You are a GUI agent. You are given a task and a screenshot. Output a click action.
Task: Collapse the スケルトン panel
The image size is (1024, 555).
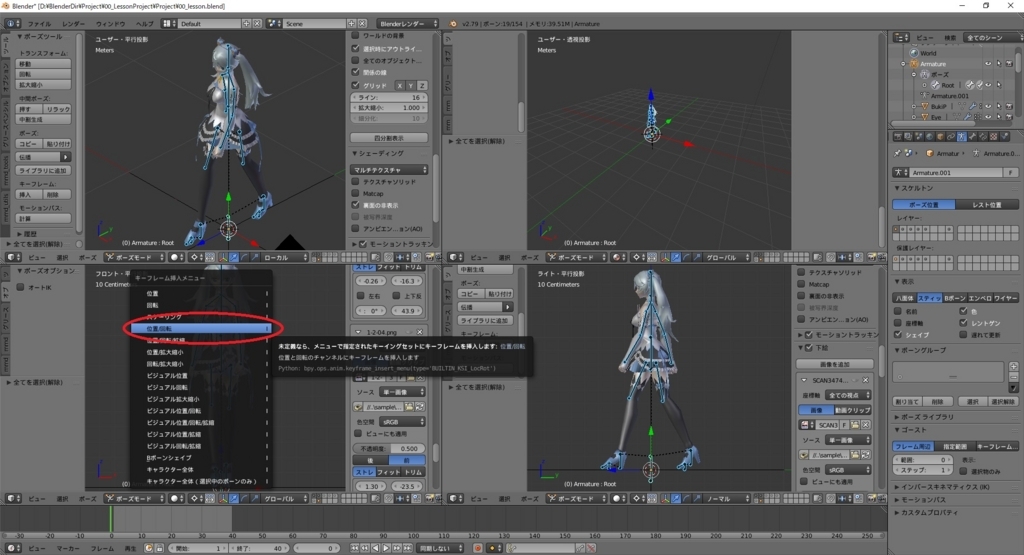tap(914, 188)
